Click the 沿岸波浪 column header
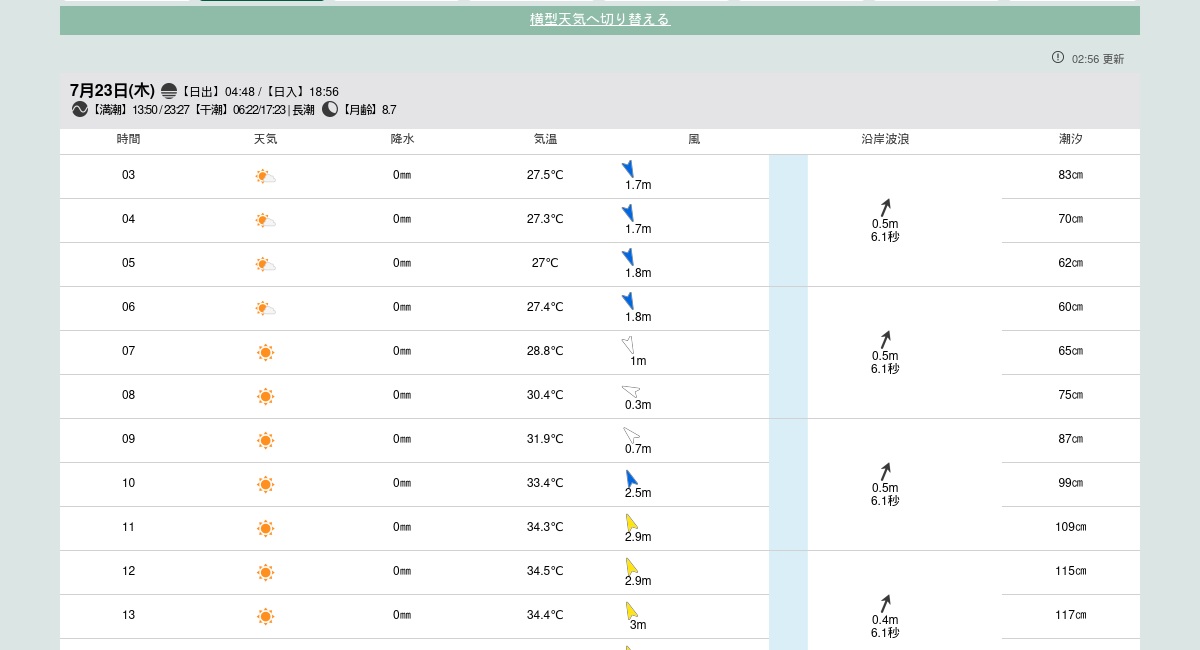Screen dimensions: 1200x650 click(x=885, y=139)
